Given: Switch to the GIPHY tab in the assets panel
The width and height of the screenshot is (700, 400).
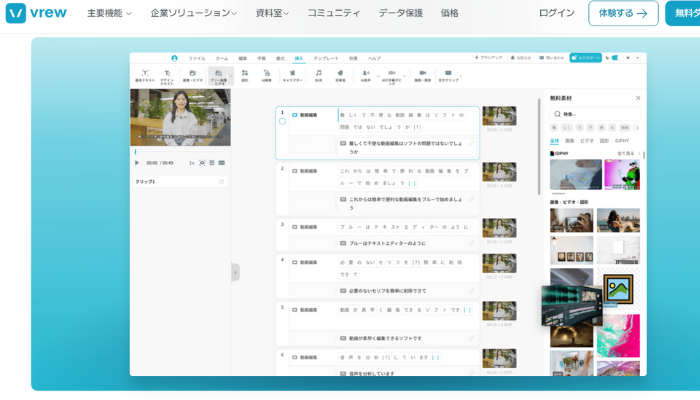Looking at the screenshot, I should [x=621, y=141].
